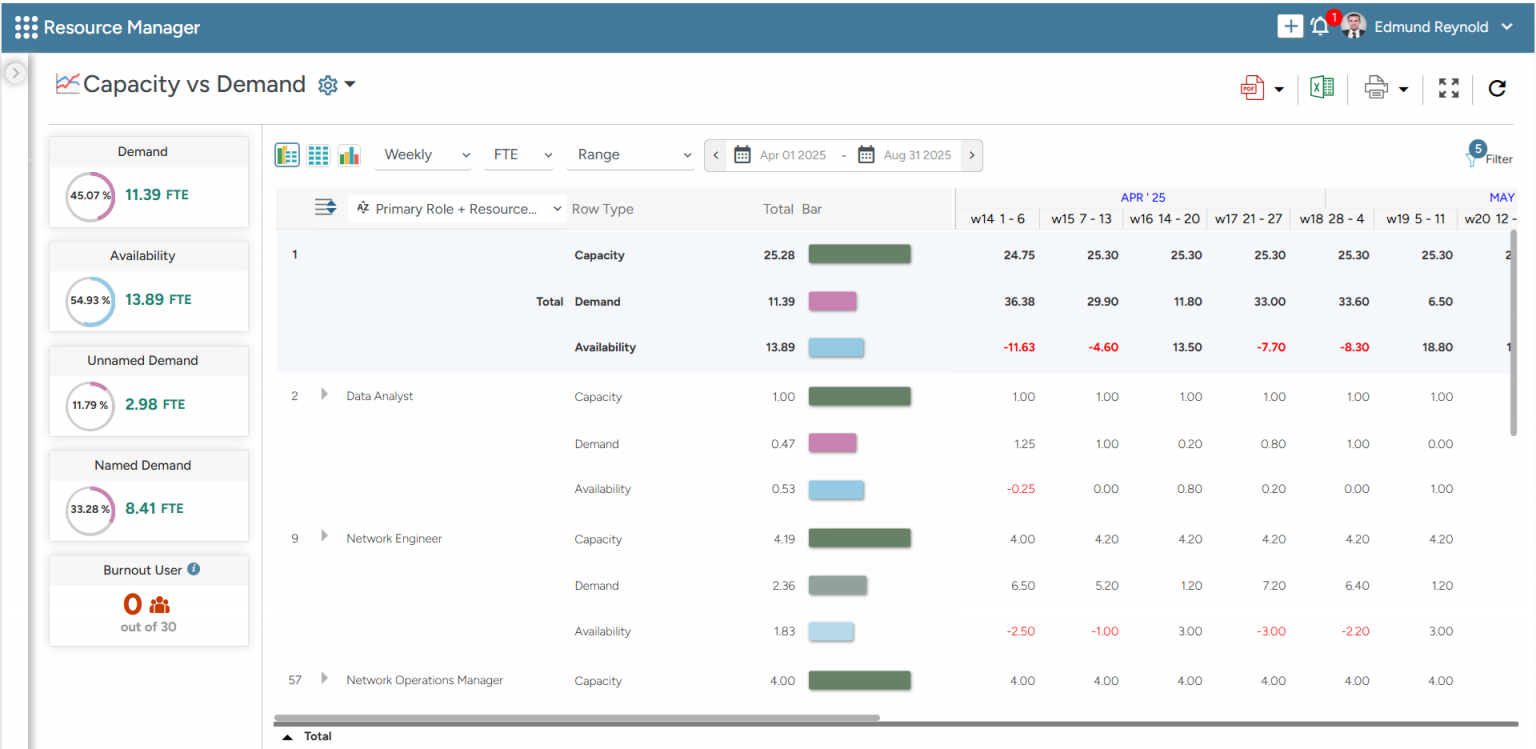Image resolution: width=1536 pixels, height=749 pixels.
Task: Click the expand-all rows icon
Action: coord(324,207)
